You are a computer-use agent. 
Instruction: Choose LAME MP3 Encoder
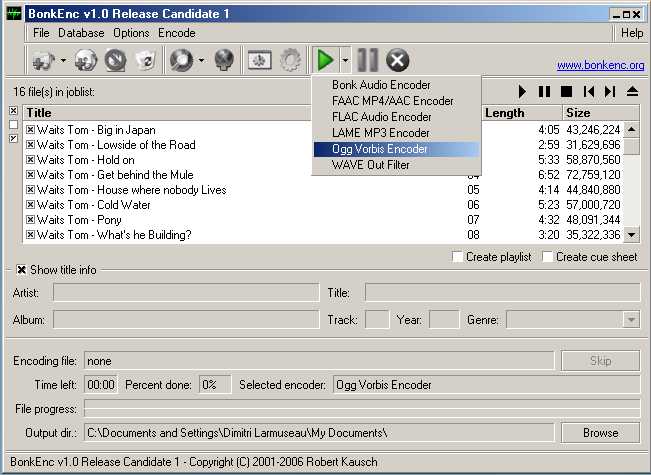tap(396, 133)
